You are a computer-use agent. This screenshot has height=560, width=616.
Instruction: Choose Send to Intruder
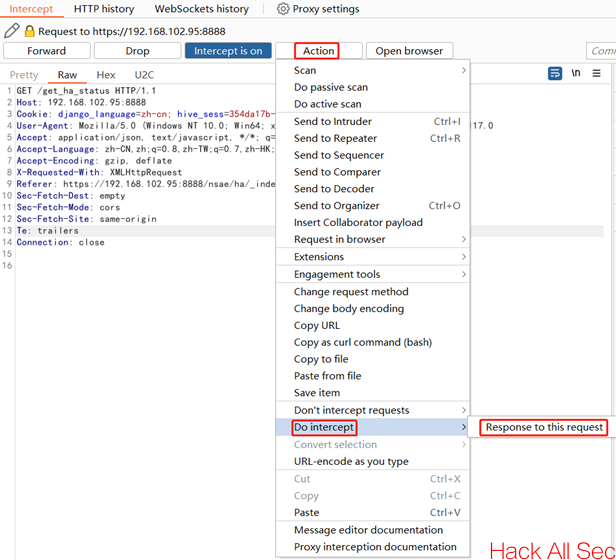(x=373, y=121)
